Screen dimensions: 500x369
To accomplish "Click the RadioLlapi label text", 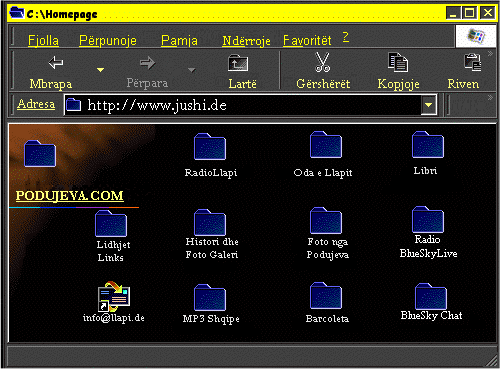I will pos(211,173).
